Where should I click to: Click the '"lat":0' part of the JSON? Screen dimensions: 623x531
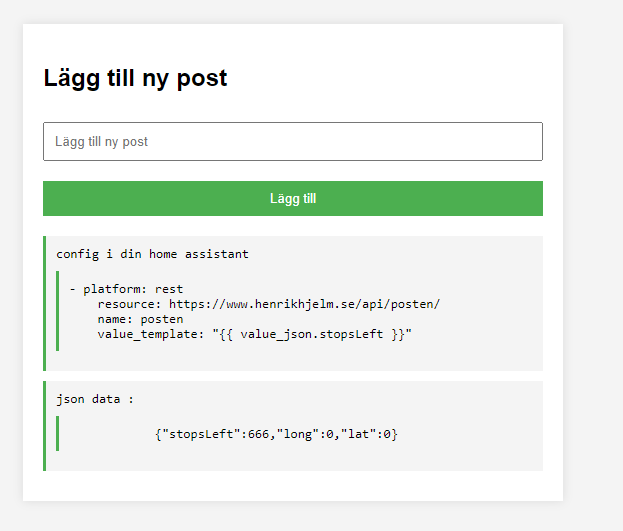[366, 434]
